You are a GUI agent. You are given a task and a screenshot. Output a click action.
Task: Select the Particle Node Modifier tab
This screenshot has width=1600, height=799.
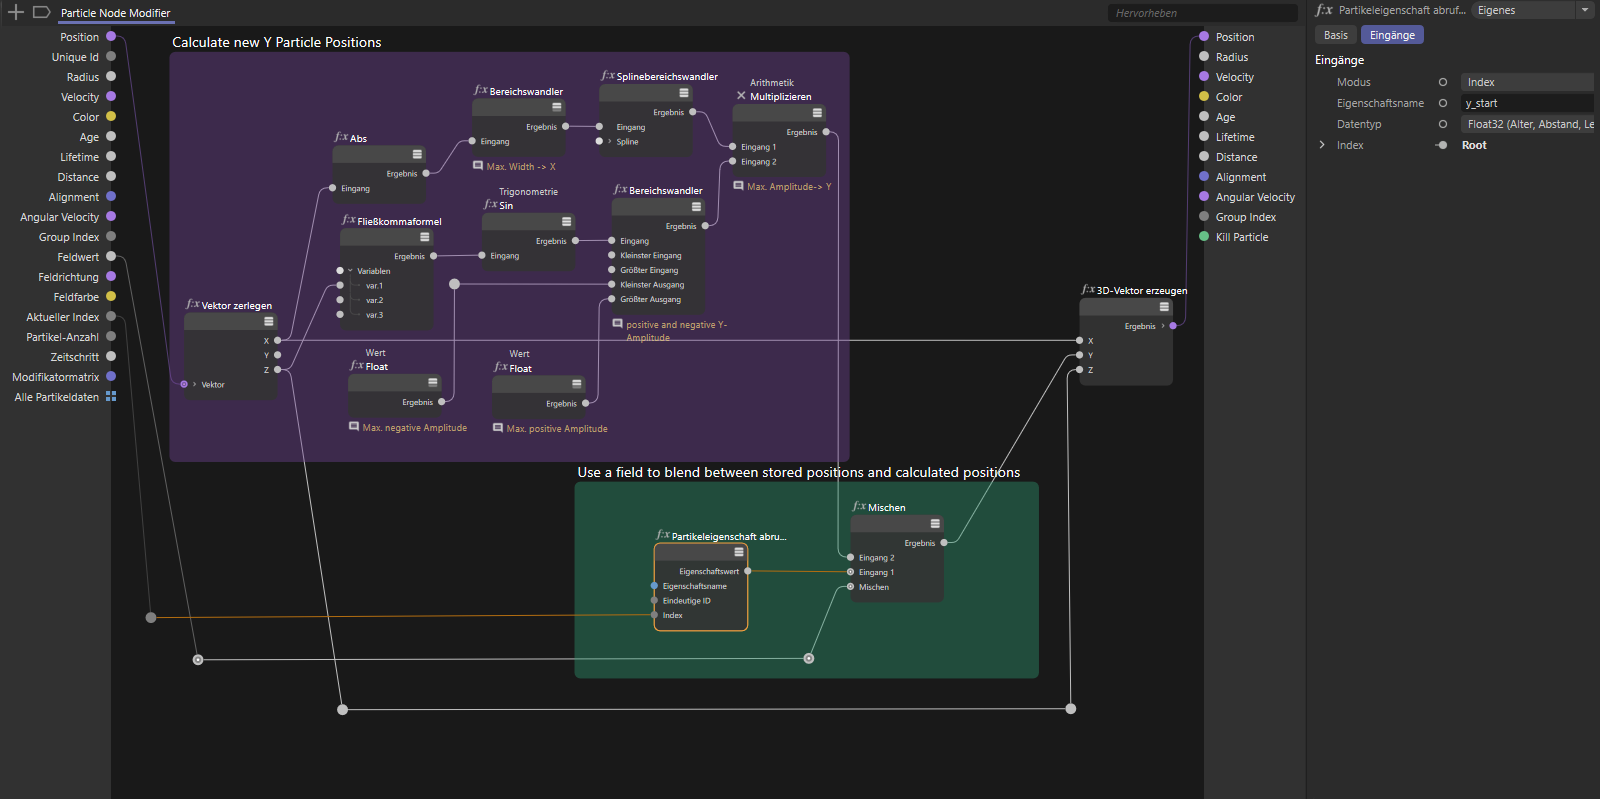click(115, 13)
